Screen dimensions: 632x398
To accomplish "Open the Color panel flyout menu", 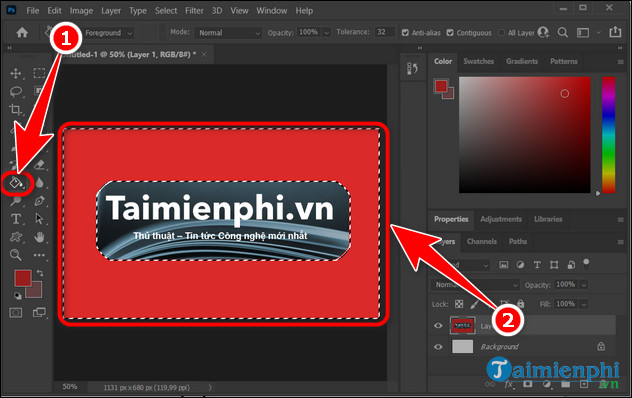I will 620,62.
